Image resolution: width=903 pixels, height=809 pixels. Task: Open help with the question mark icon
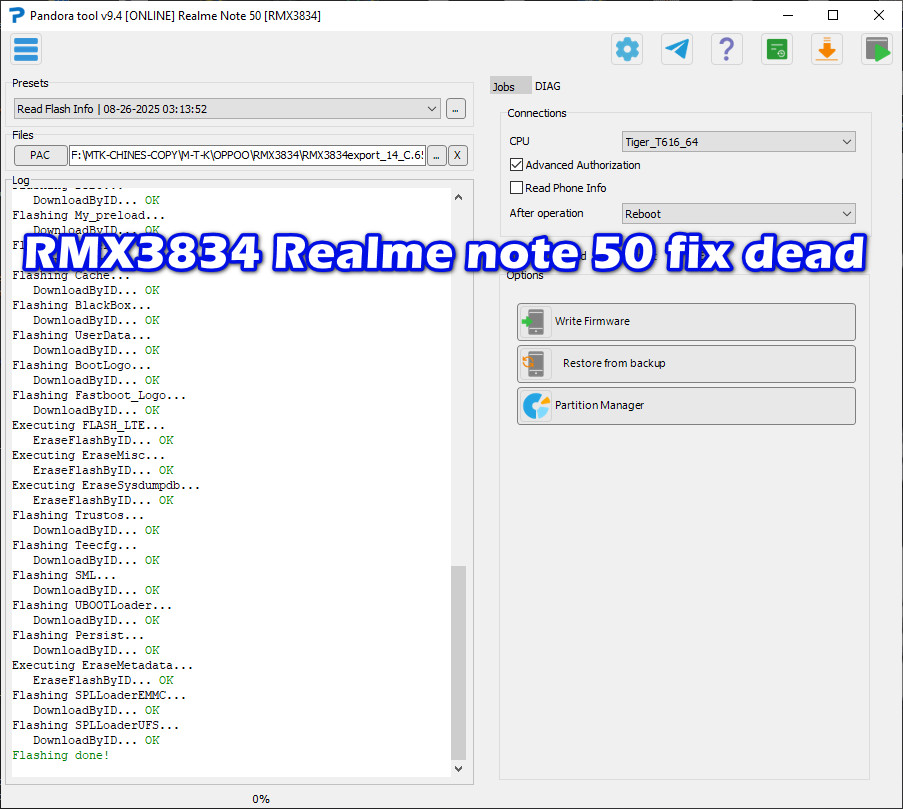click(727, 49)
